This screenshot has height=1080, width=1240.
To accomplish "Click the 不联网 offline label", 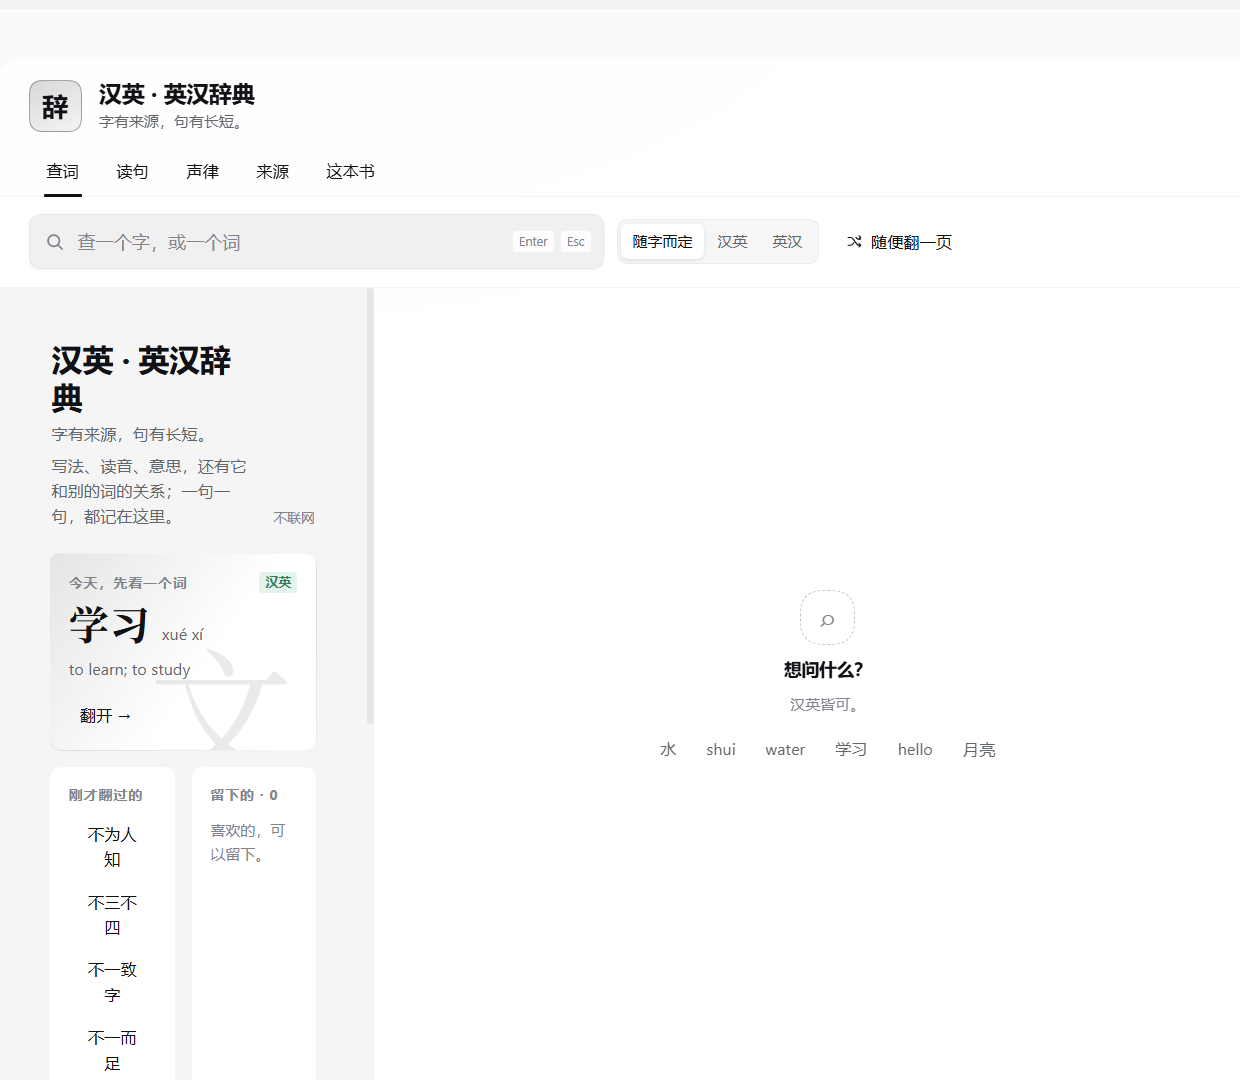I will click(x=294, y=518).
